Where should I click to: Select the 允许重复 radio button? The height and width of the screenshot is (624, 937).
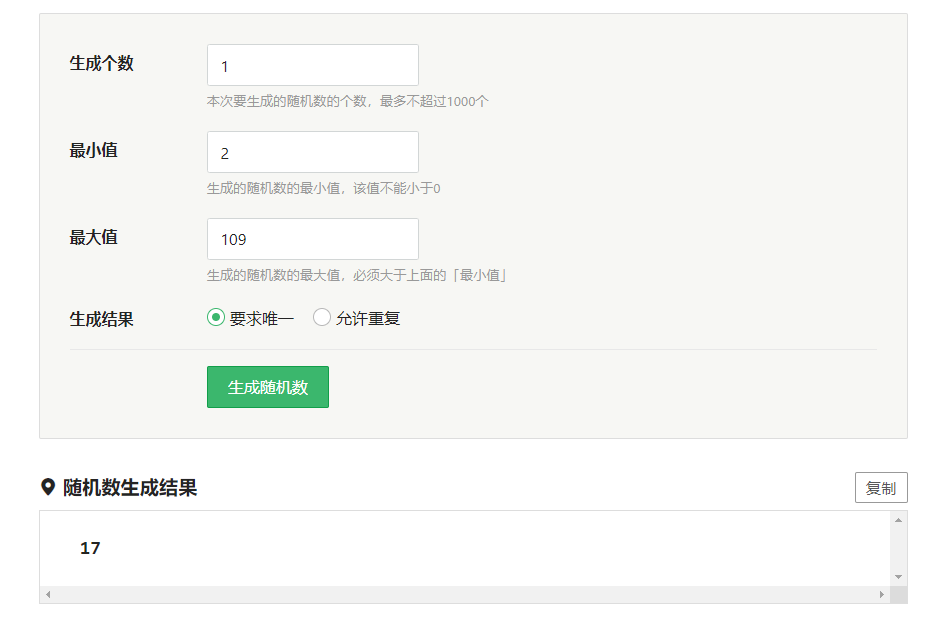pyautogui.click(x=321, y=317)
